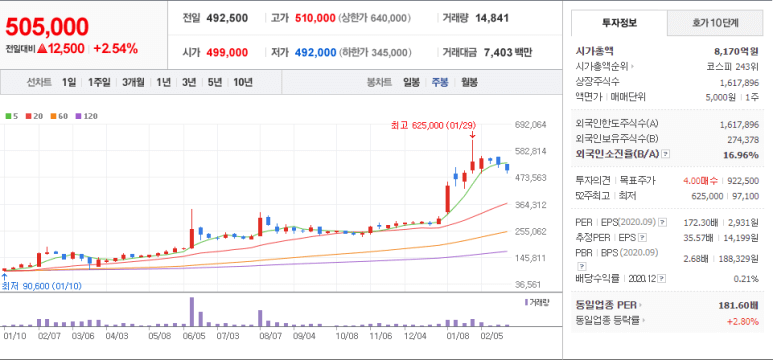Open the 동일업종 등락률 link
Image resolution: width=773 pixels, height=360 pixels.
click(608, 321)
